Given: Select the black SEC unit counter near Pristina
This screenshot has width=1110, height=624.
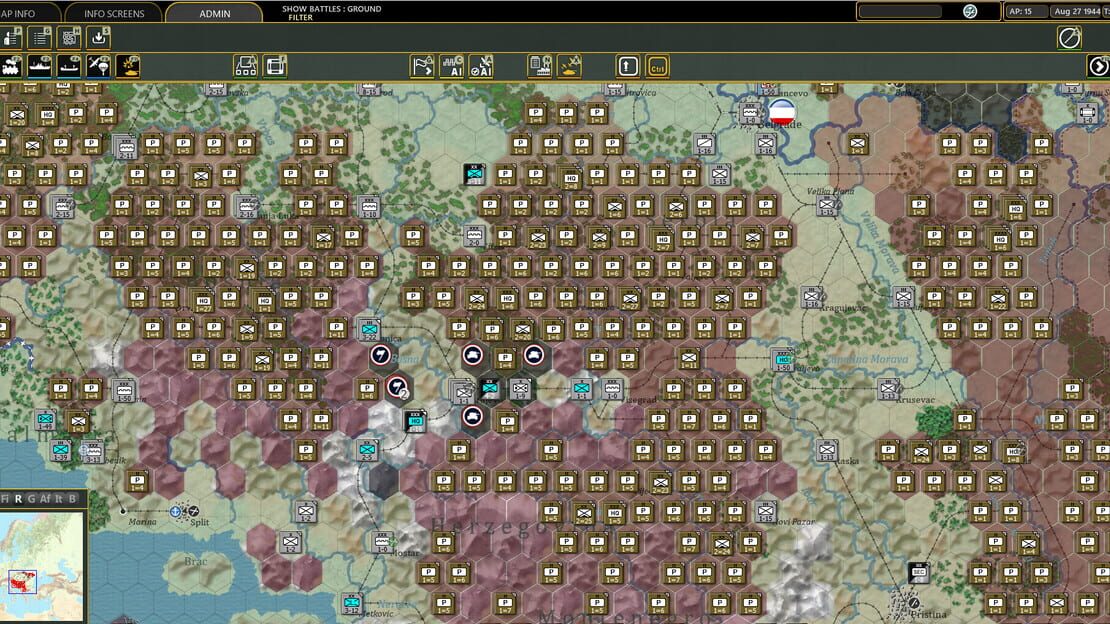Looking at the screenshot, I should coord(919,572).
